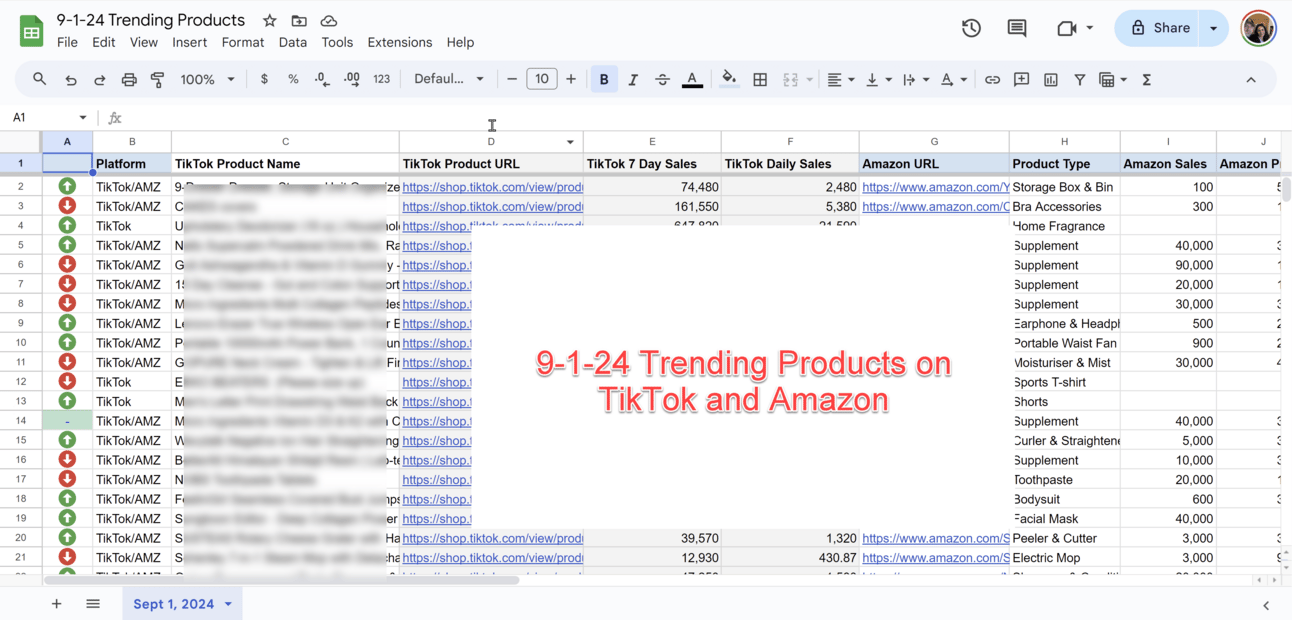Open zoom level 100% dropdown

pos(207,79)
